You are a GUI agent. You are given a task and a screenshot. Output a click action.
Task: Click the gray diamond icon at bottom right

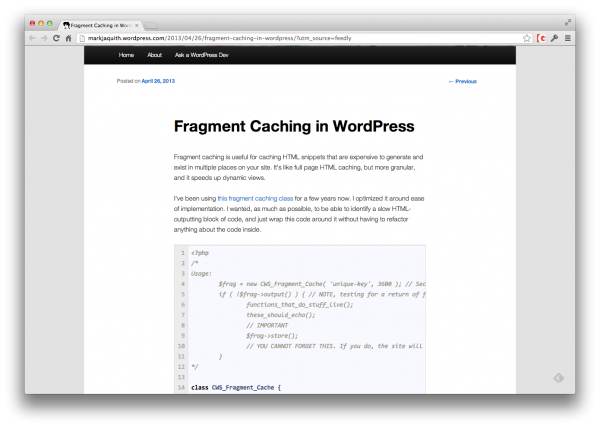tap(559, 378)
